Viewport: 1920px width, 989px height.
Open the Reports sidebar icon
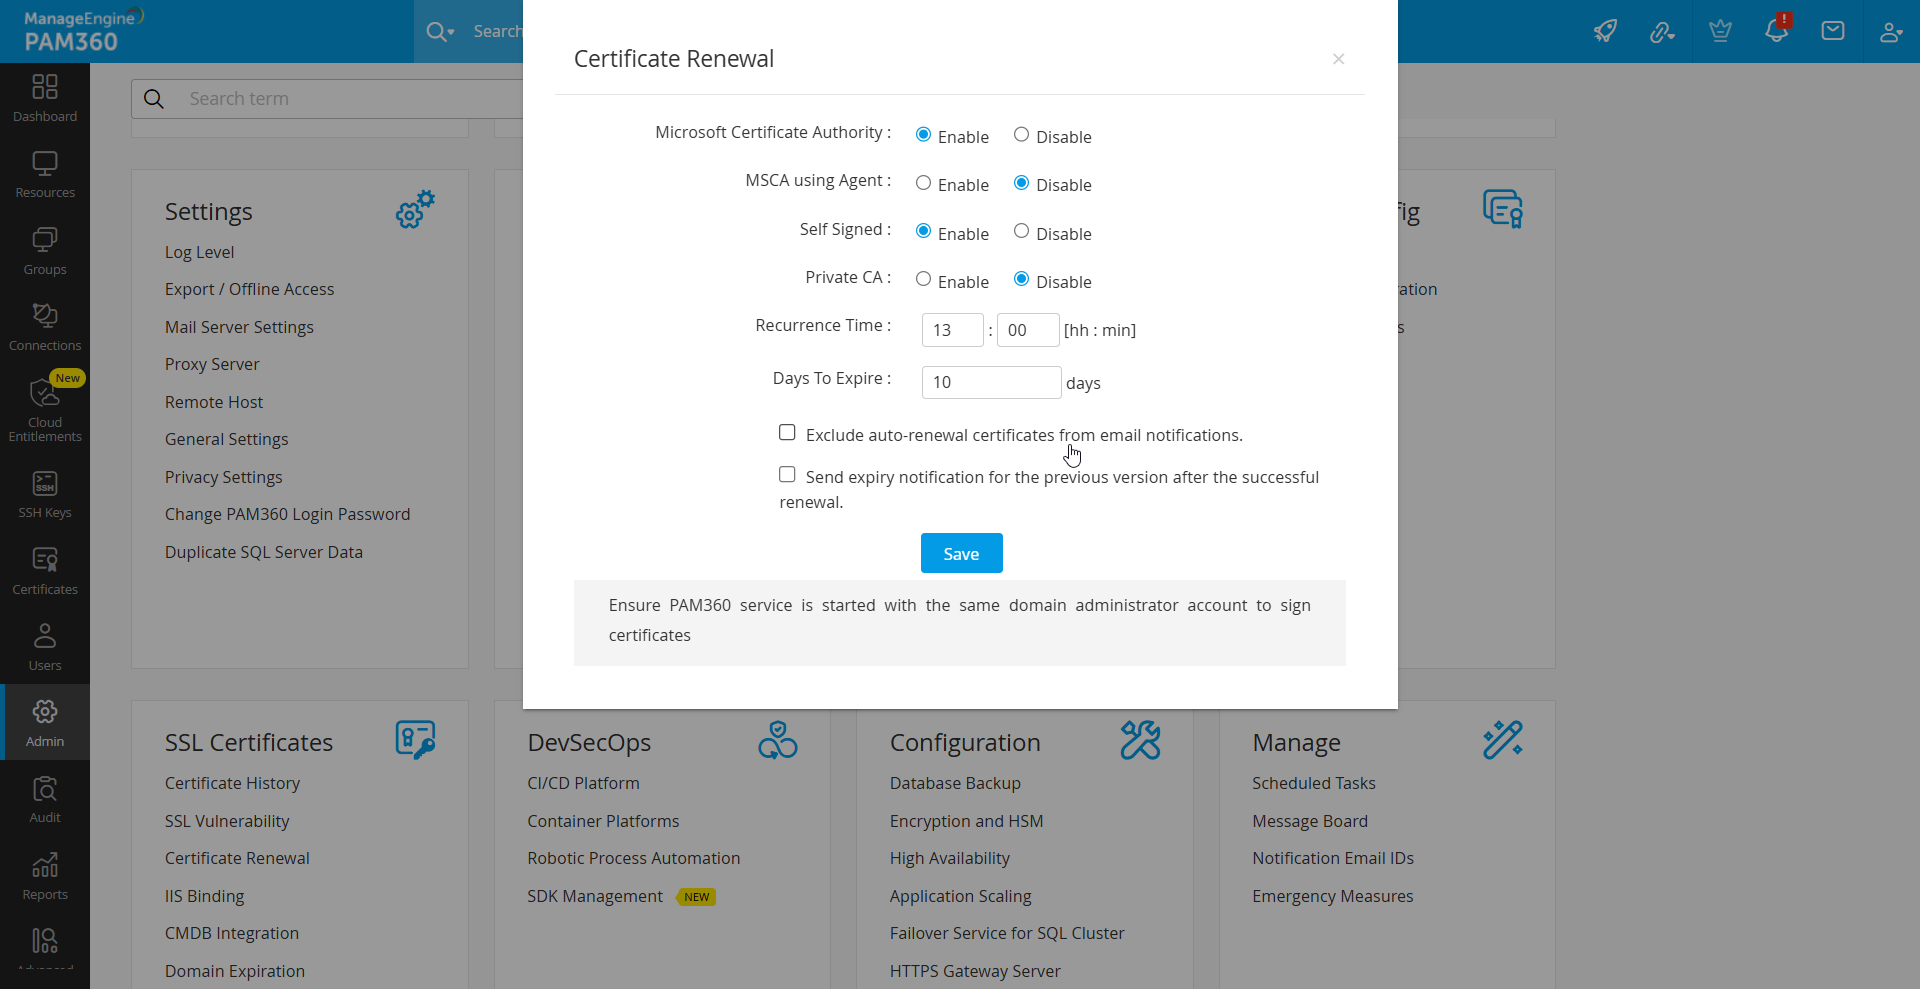point(45,876)
